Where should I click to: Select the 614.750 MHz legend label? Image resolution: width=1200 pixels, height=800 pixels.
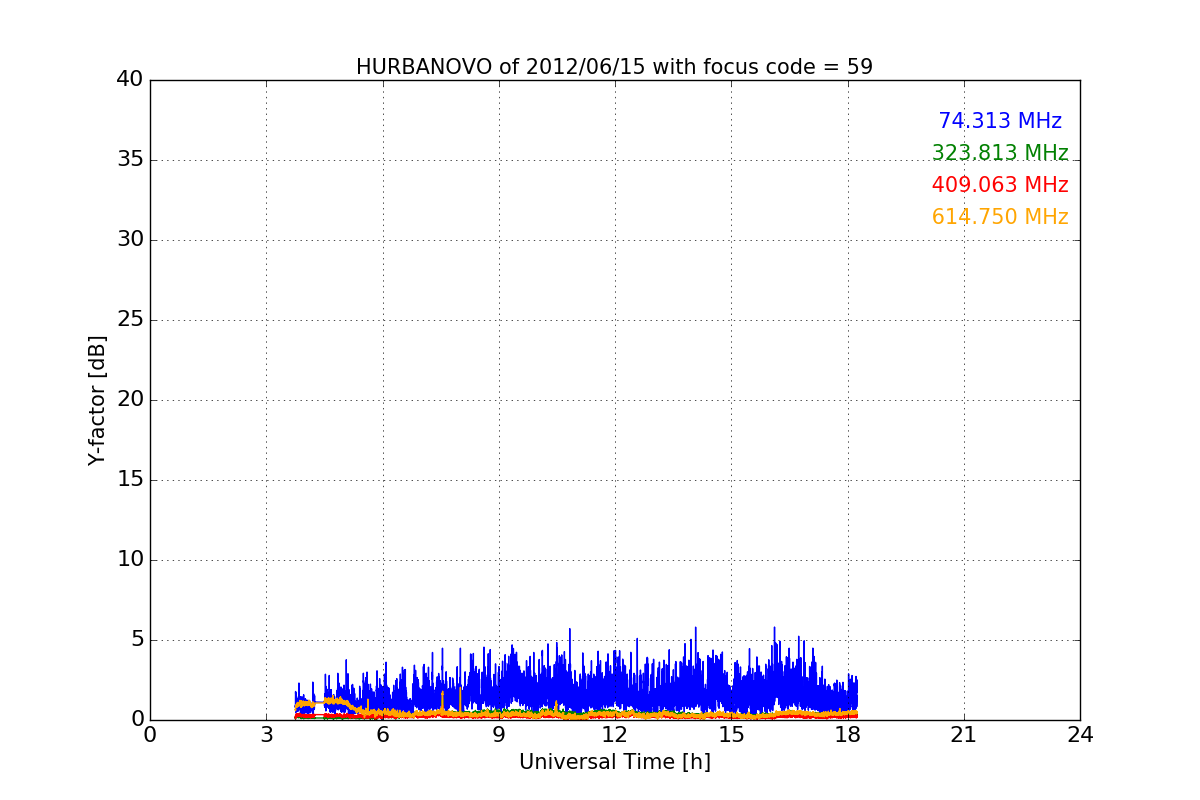click(x=1000, y=217)
